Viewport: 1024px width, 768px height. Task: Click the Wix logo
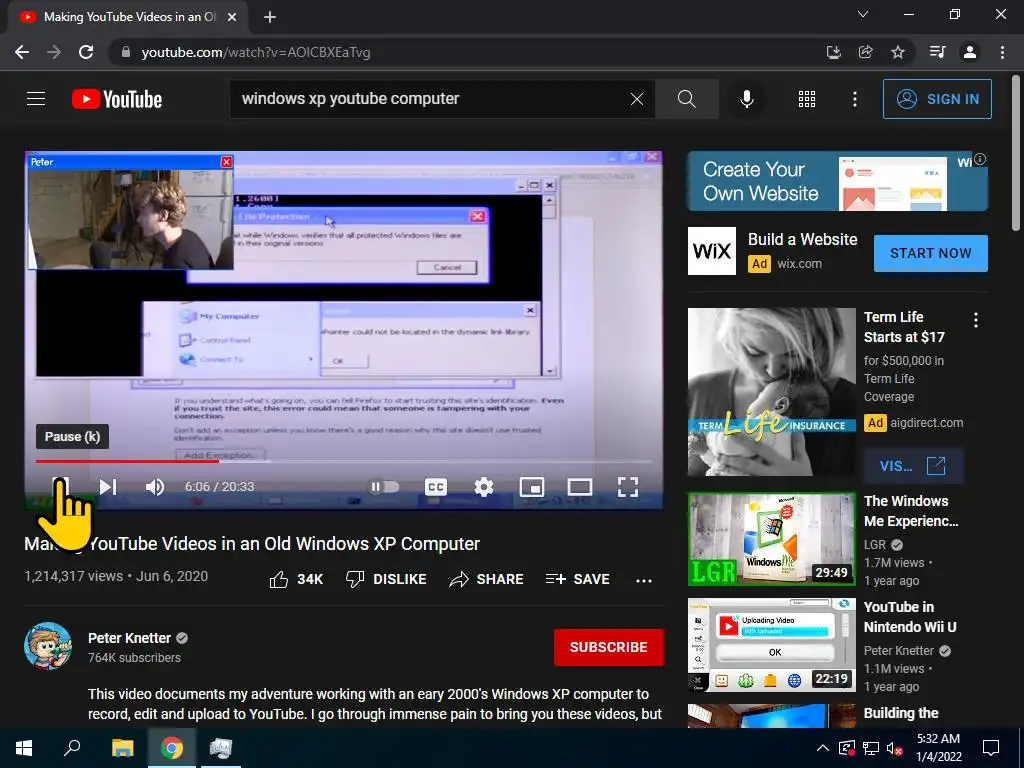(712, 251)
